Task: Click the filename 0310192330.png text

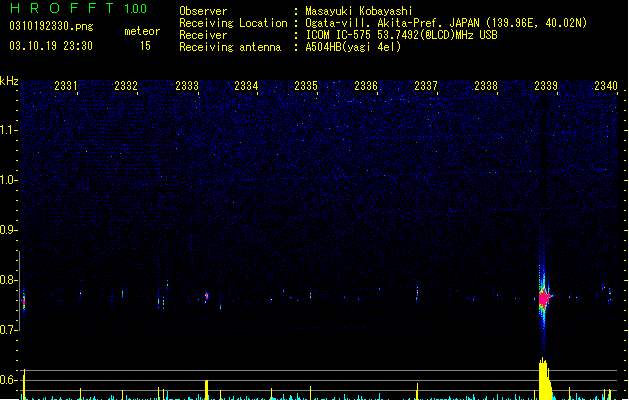Action: tap(51, 26)
